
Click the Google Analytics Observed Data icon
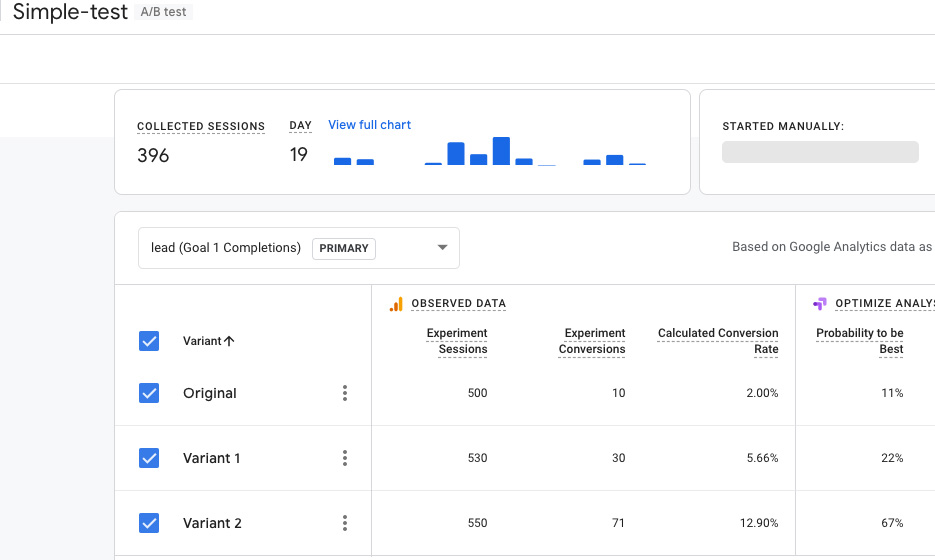point(396,304)
